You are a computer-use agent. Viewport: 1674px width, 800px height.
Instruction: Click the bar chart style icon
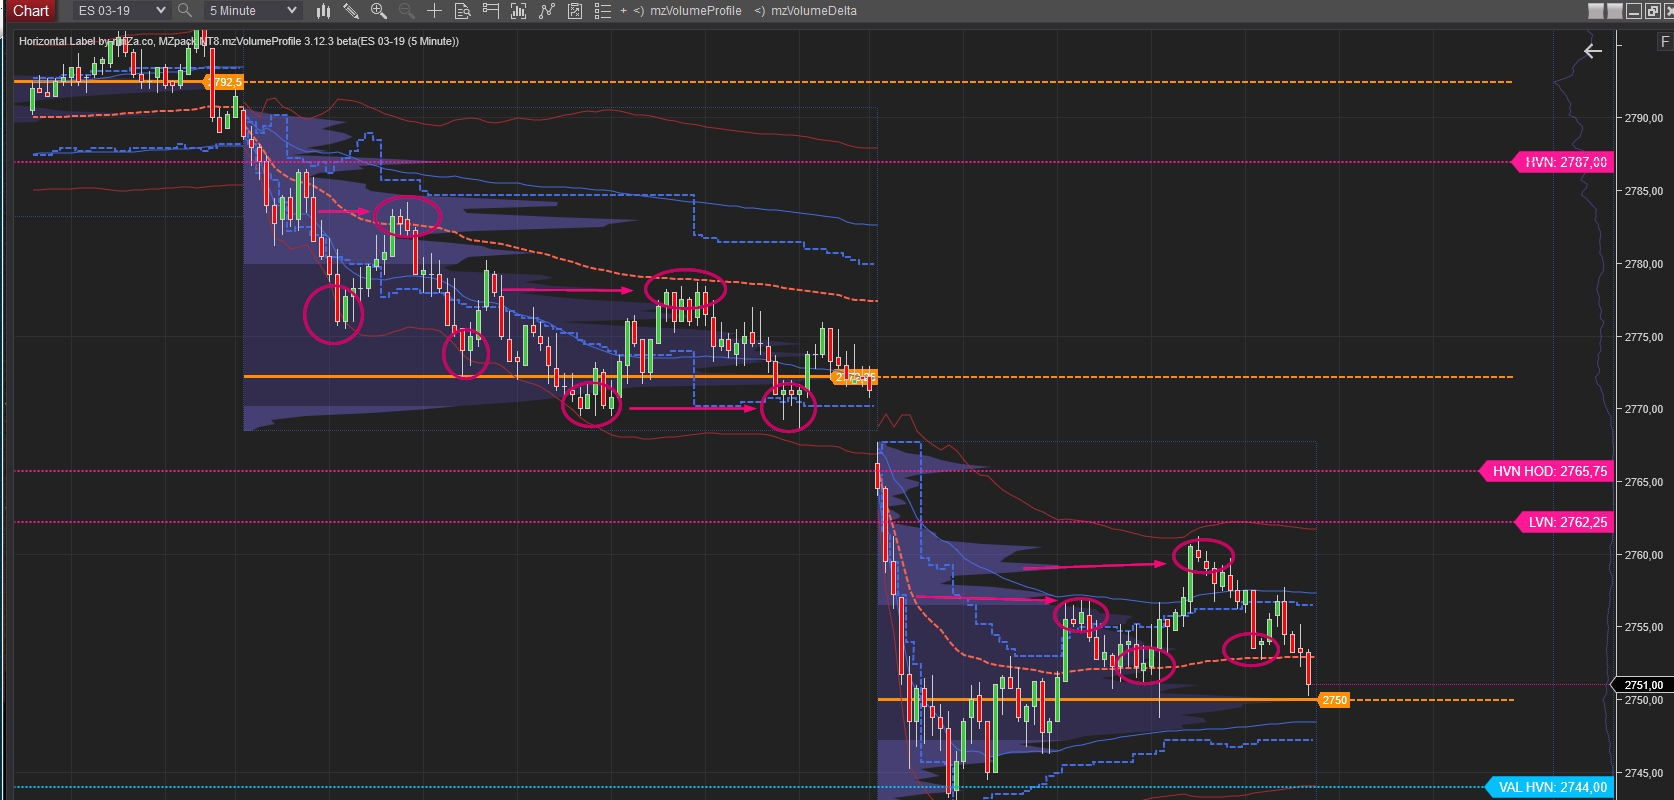pos(323,11)
